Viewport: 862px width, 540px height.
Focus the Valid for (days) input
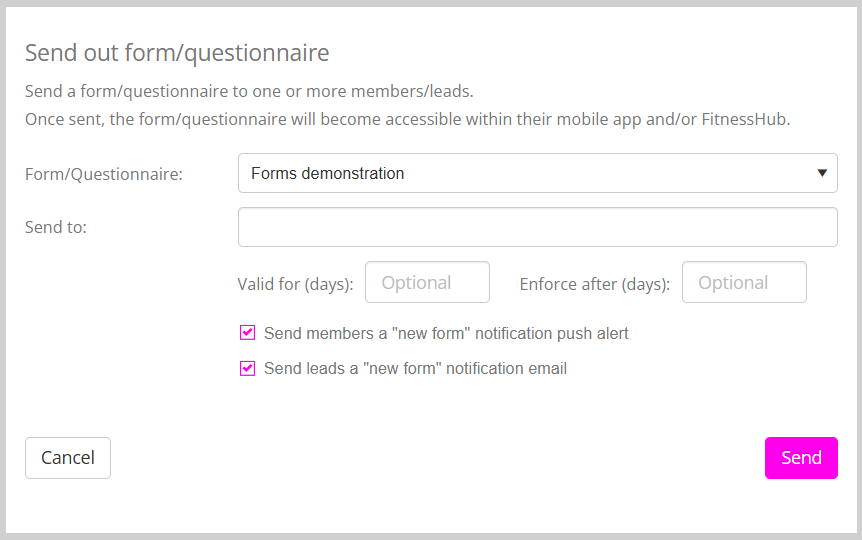click(x=427, y=282)
